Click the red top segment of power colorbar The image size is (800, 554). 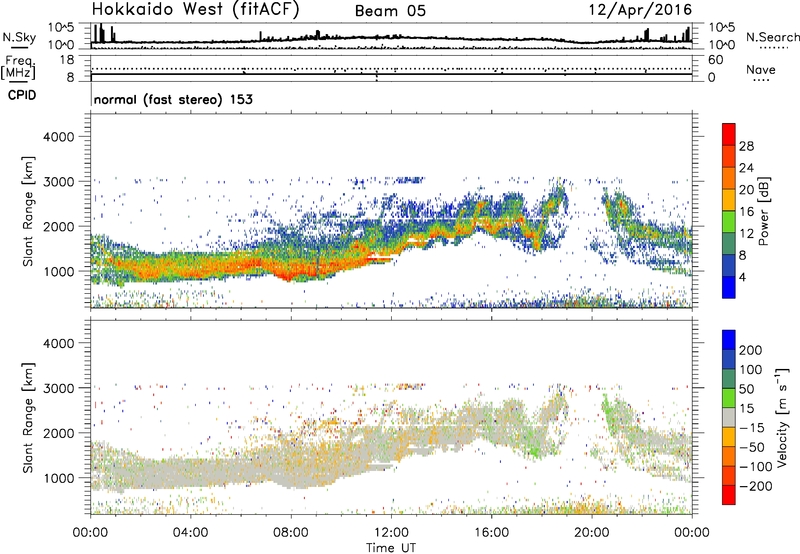[729, 134]
